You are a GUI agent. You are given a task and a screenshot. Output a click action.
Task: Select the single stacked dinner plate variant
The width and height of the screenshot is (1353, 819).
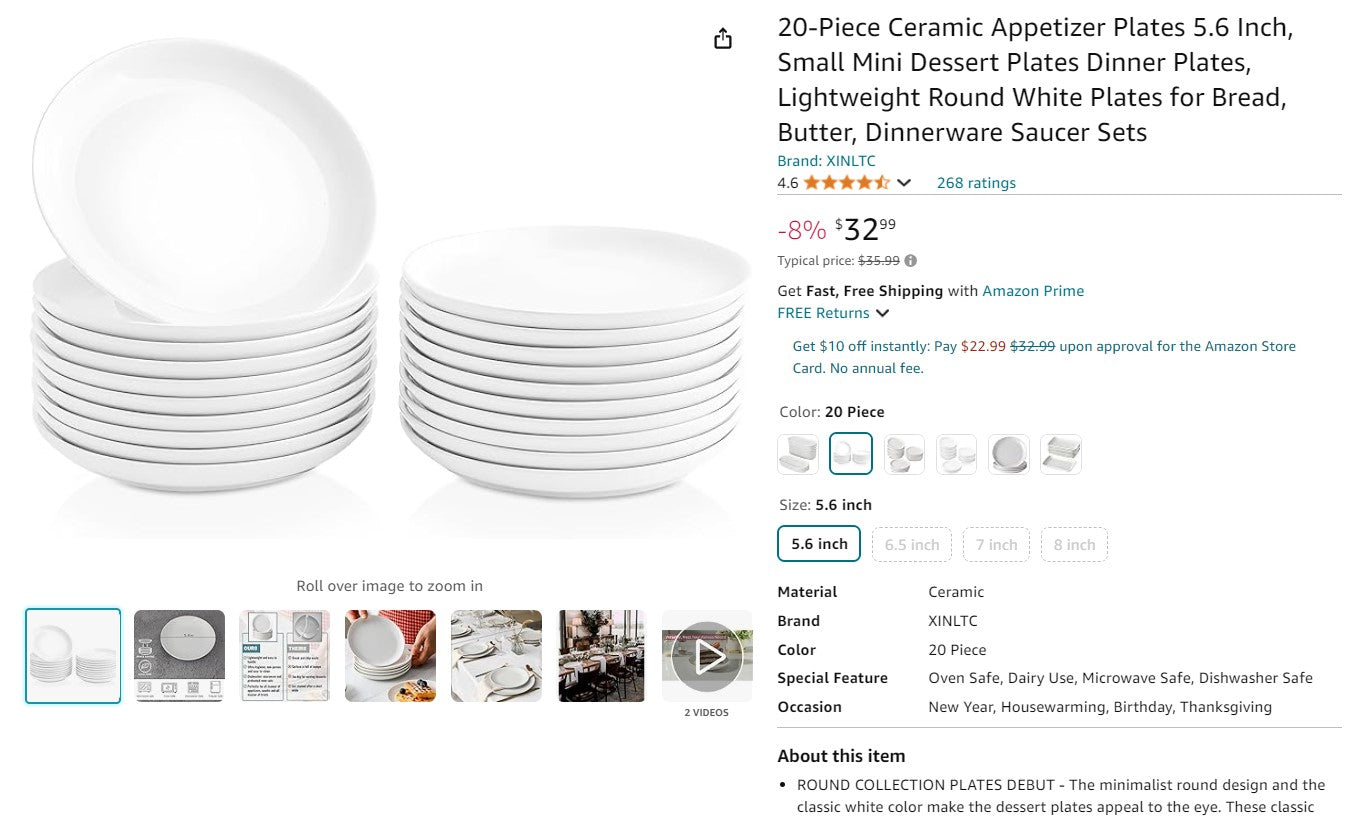1009,453
